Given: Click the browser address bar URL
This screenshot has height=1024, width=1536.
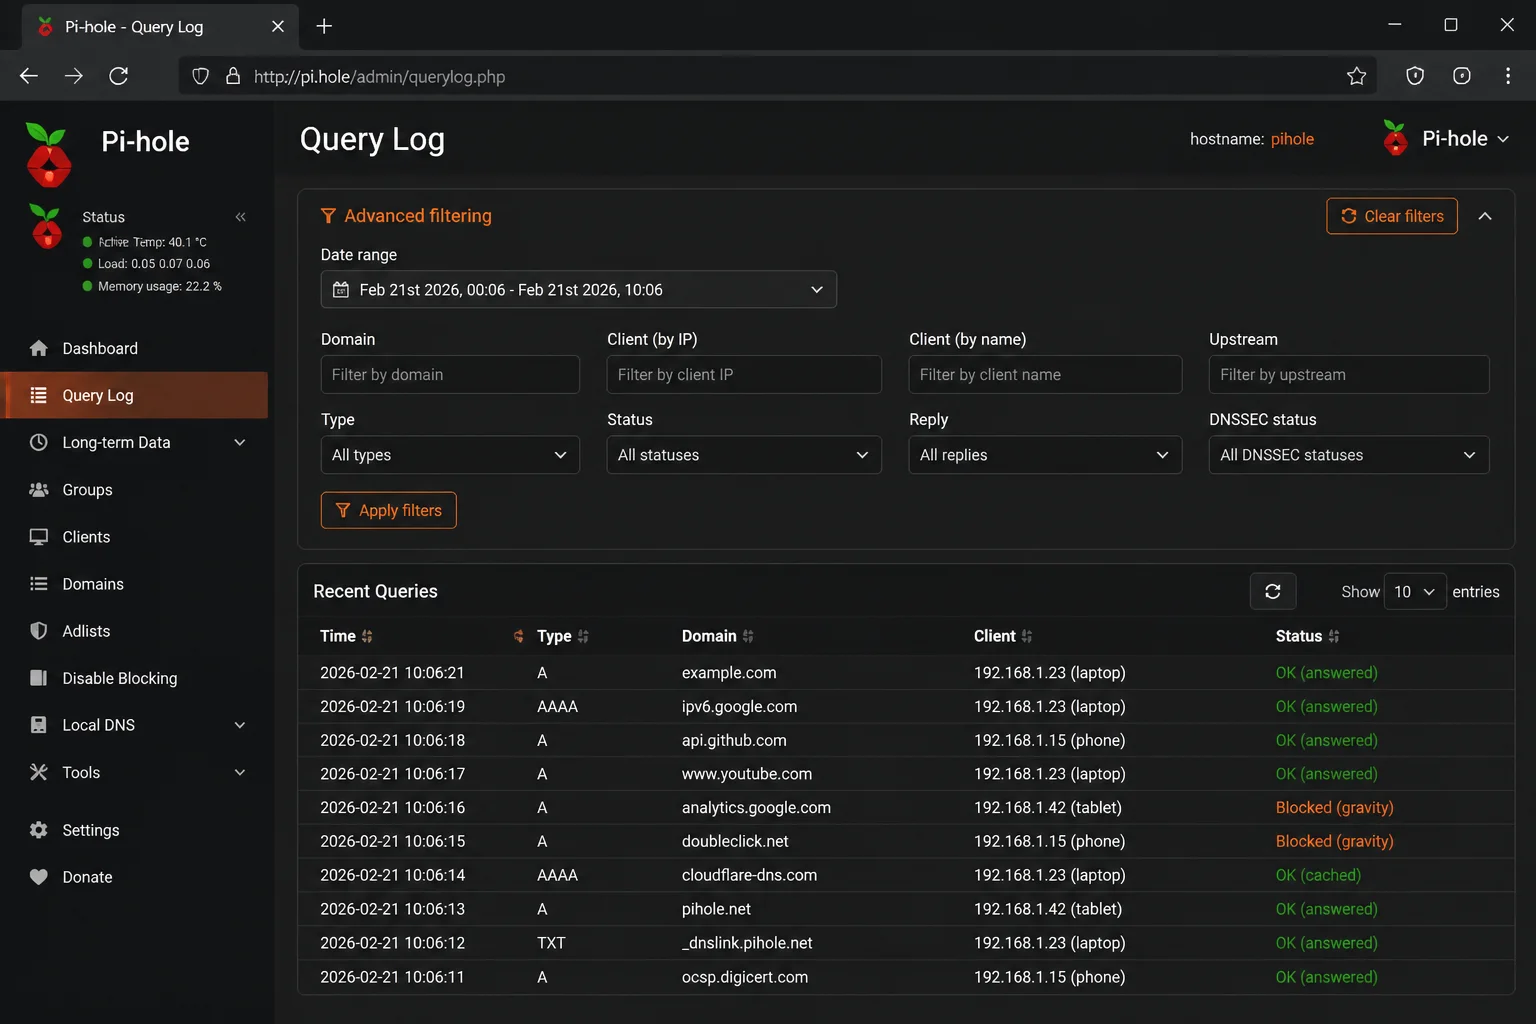Looking at the screenshot, I should pyautogui.click(x=379, y=77).
